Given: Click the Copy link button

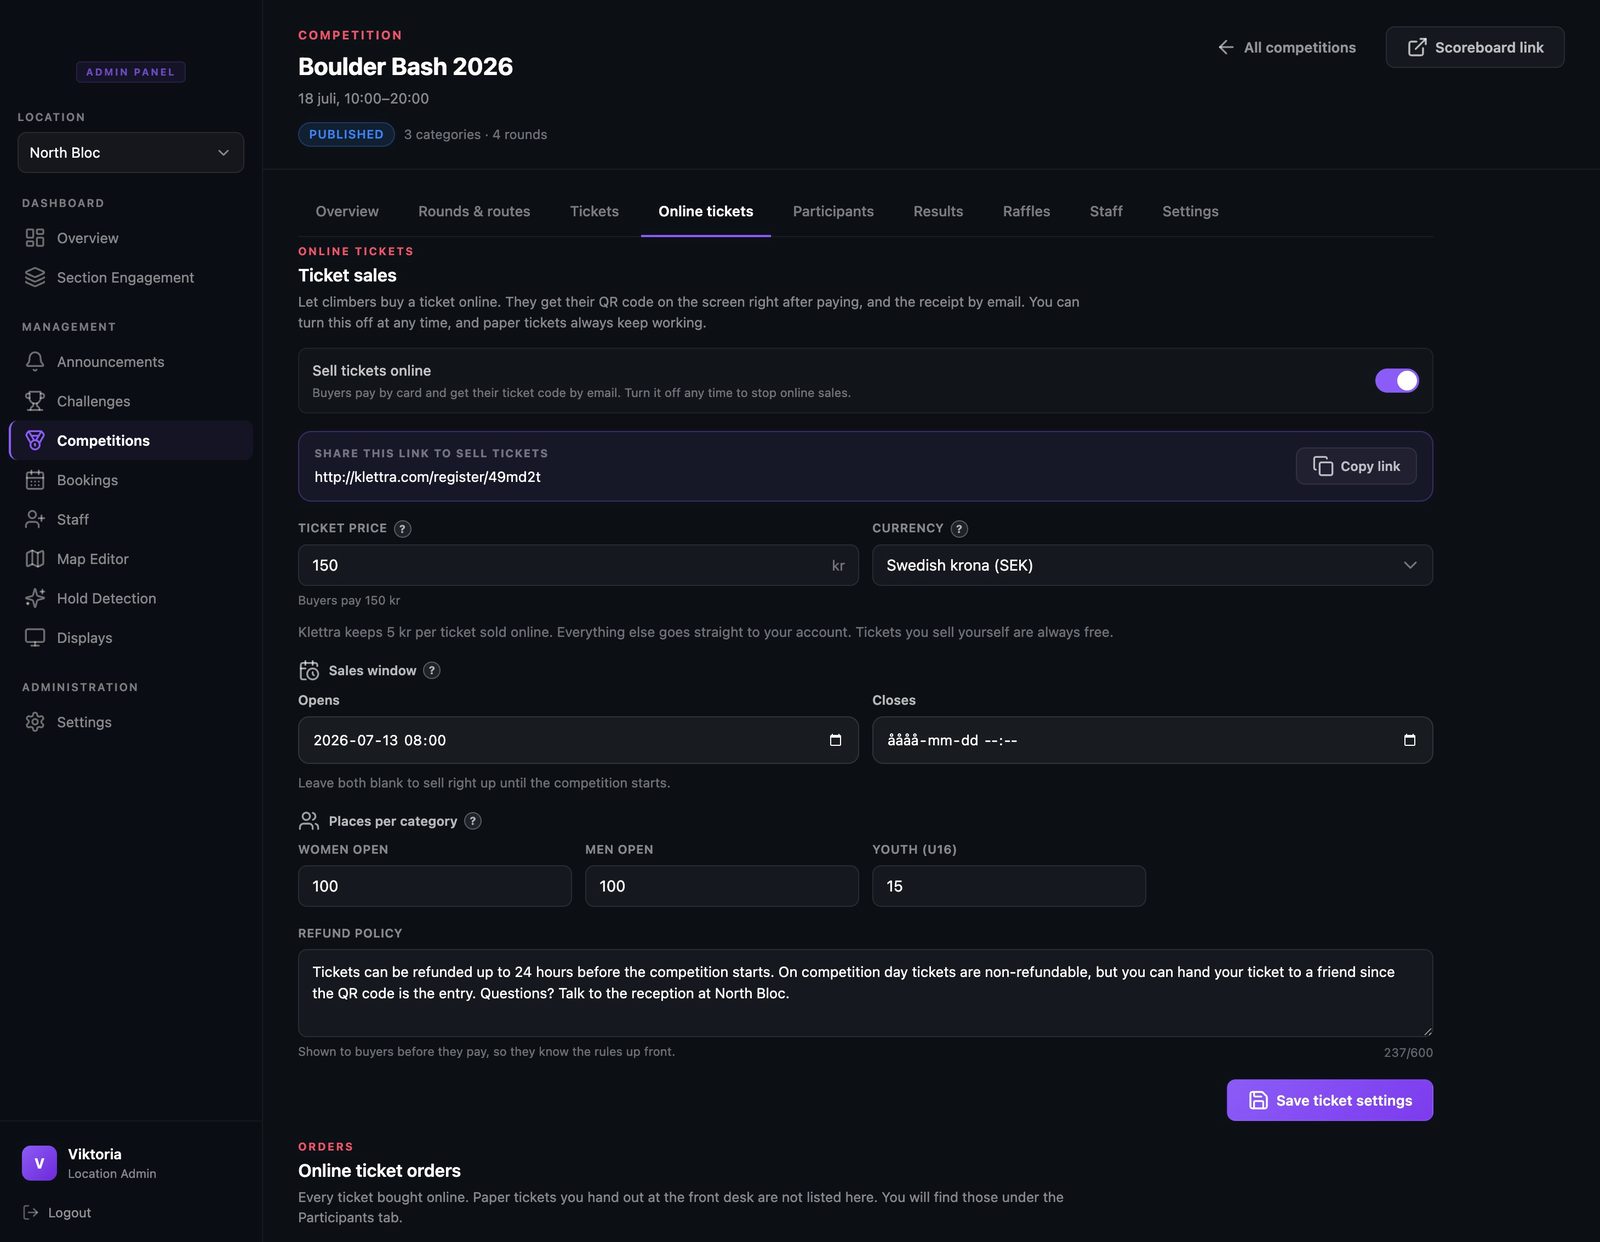Looking at the screenshot, I should click(1356, 466).
